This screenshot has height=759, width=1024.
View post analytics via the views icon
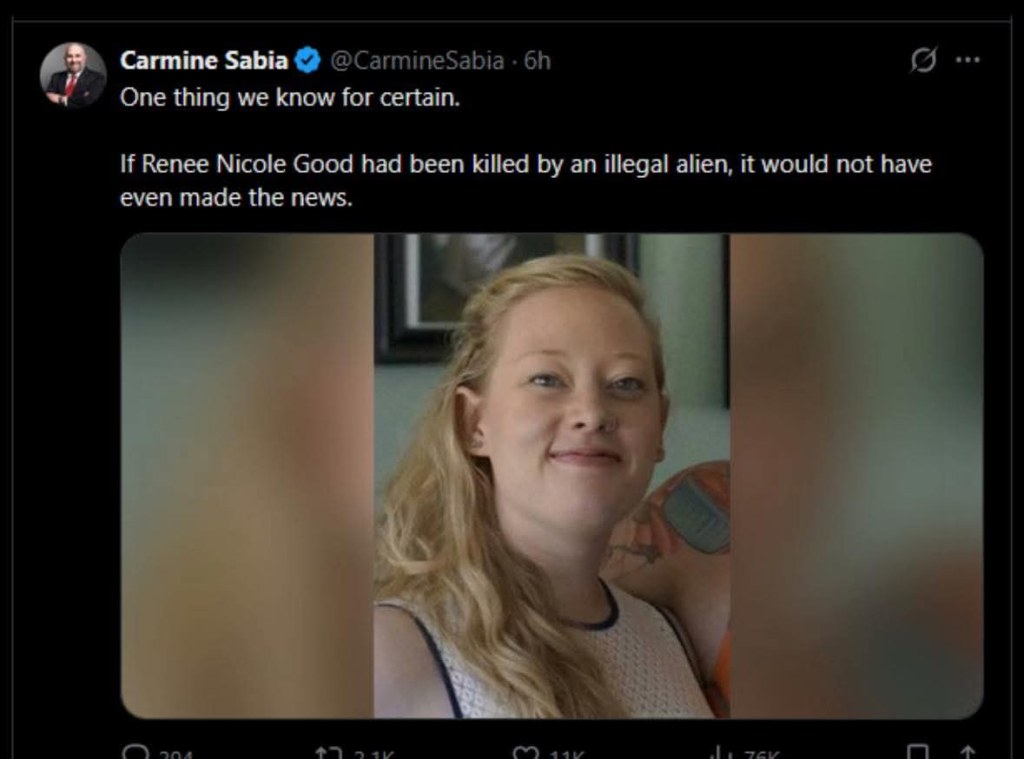(x=717, y=754)
